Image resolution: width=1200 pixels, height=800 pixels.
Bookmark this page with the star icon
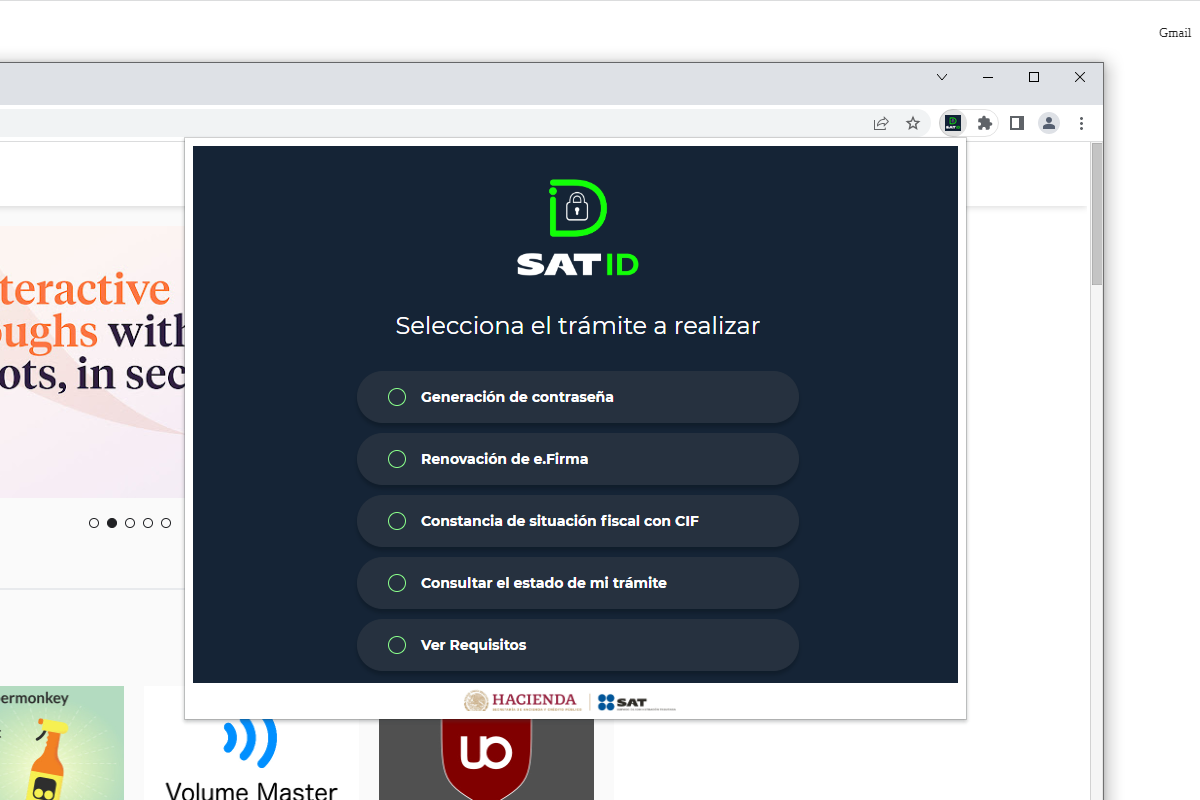pyautogui.click(x=913, y=123)
